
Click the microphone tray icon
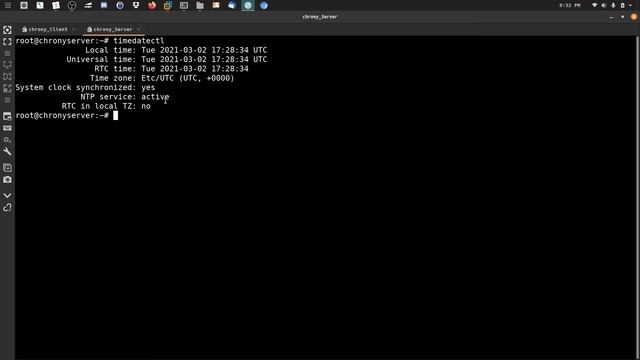point(613,5)
